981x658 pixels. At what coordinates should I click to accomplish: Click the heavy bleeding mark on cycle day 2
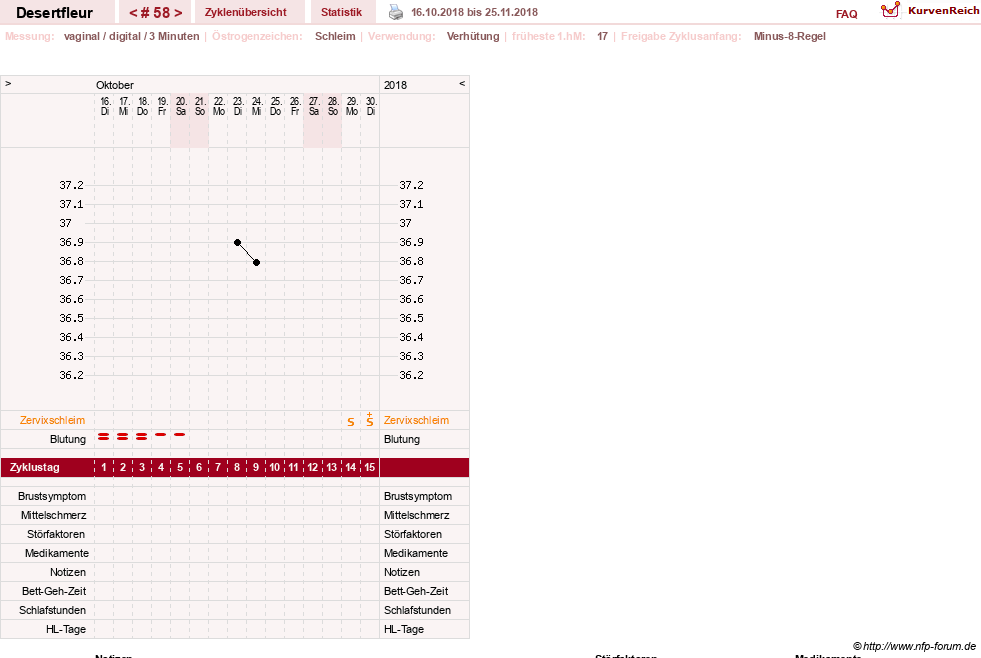pos(123,436)
